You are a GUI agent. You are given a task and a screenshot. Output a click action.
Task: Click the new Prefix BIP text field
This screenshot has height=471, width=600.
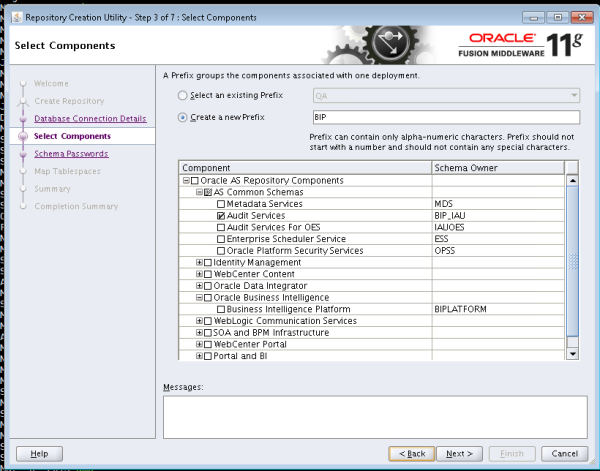[446, 117]
